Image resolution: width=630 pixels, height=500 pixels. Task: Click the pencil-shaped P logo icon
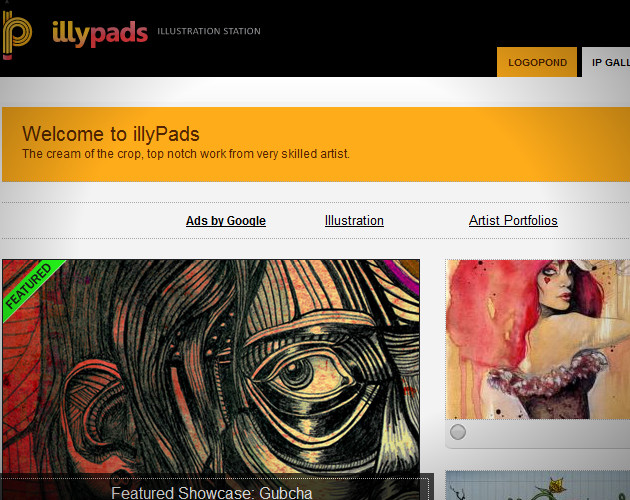[17, 35]
